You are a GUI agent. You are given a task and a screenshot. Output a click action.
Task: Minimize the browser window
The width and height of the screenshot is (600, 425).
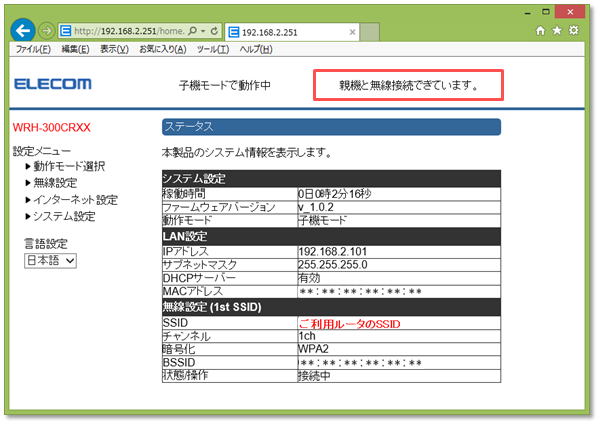click(528, 13)
